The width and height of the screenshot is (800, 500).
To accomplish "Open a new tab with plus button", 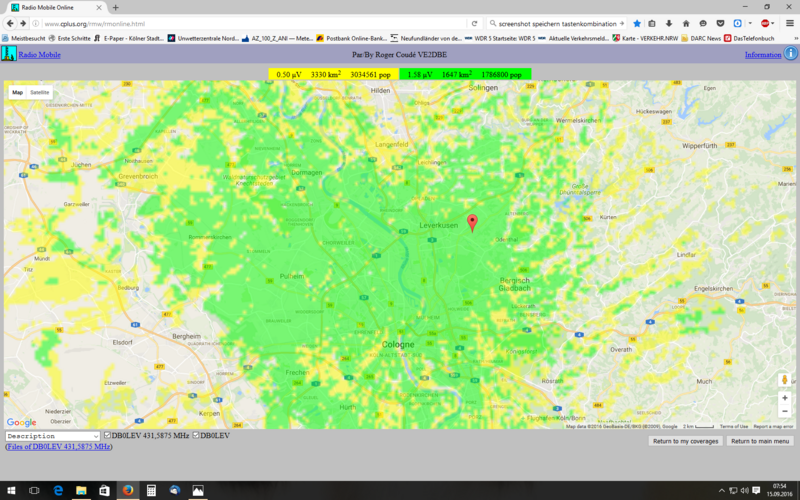I will pyautogui.click(x=116, y=8).
